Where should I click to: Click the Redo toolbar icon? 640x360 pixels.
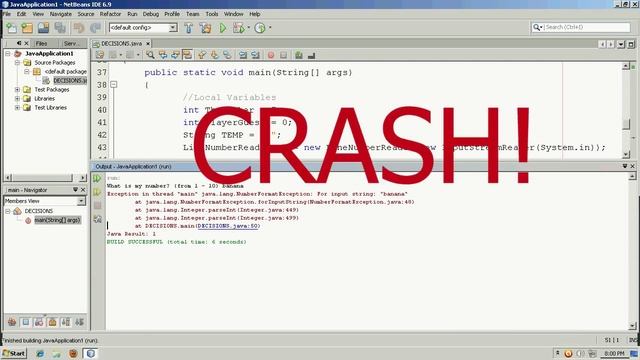(x=95, y=28)
